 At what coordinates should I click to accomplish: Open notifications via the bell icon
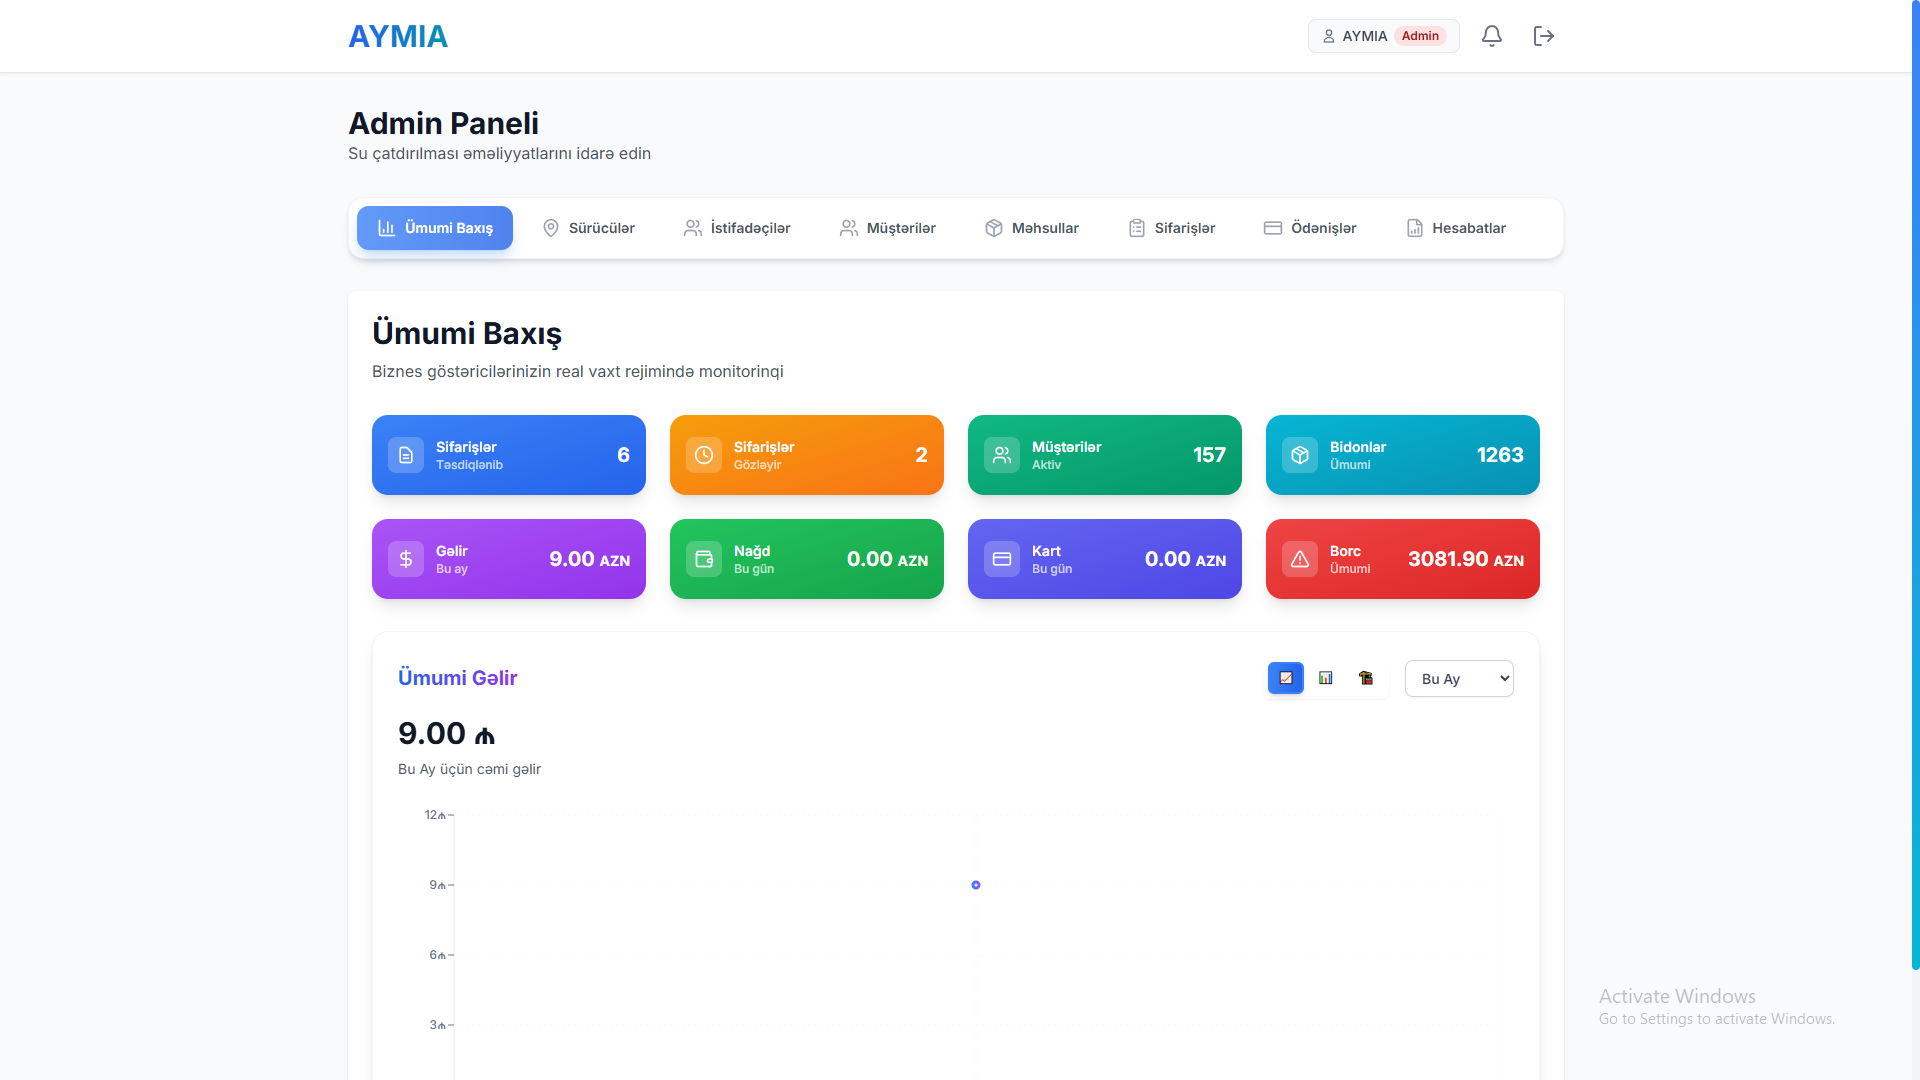[1491, 36]
